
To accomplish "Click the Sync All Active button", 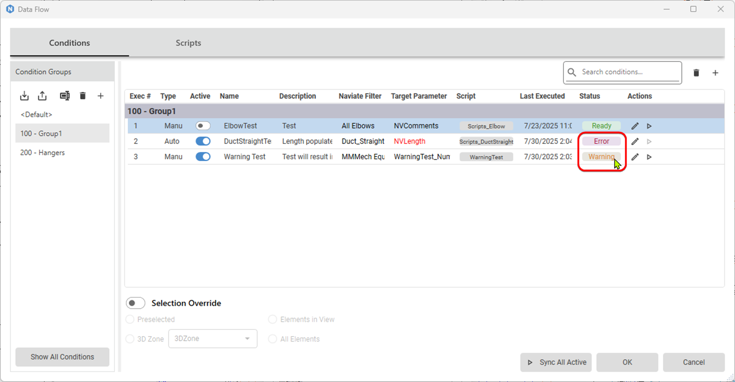I will pos(556,362).
